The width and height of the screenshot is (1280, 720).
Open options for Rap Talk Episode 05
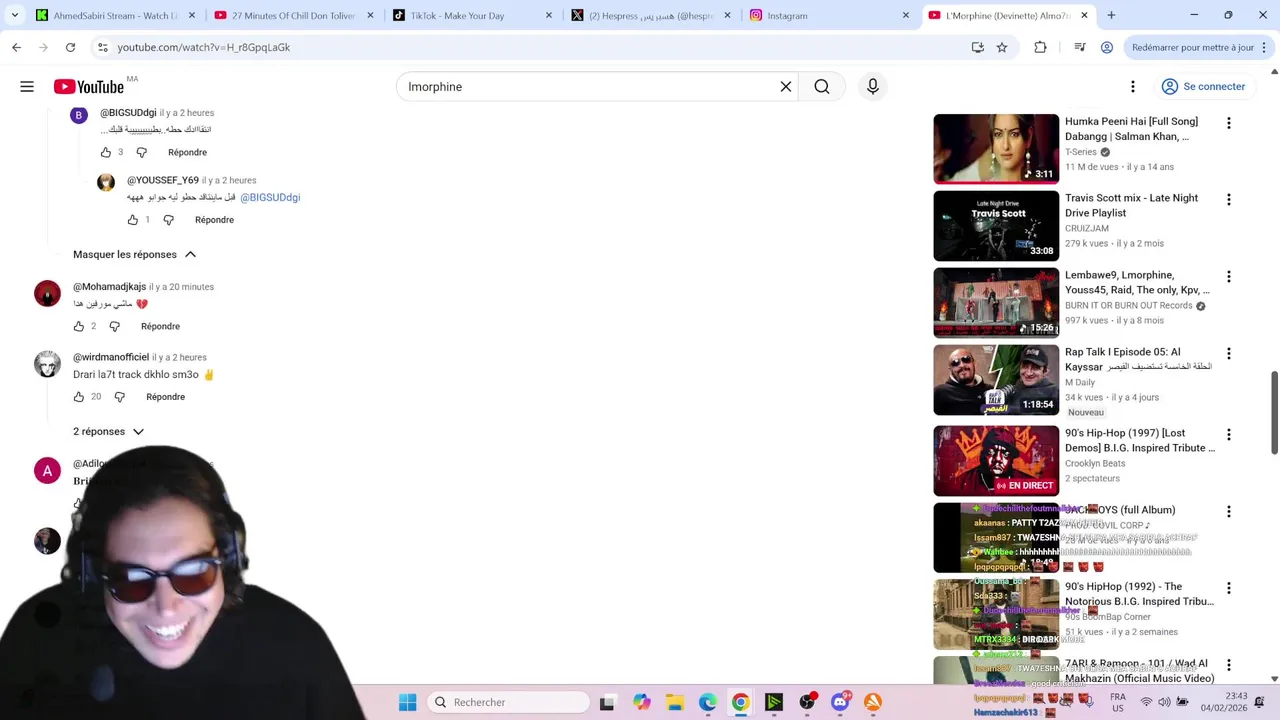click(1229, 353)
